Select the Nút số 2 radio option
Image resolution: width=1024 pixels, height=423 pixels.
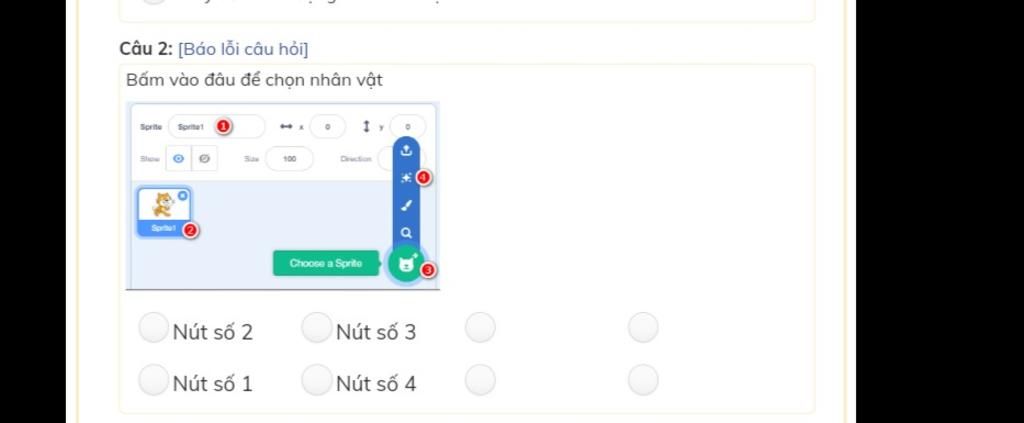(x=154, y=327)
